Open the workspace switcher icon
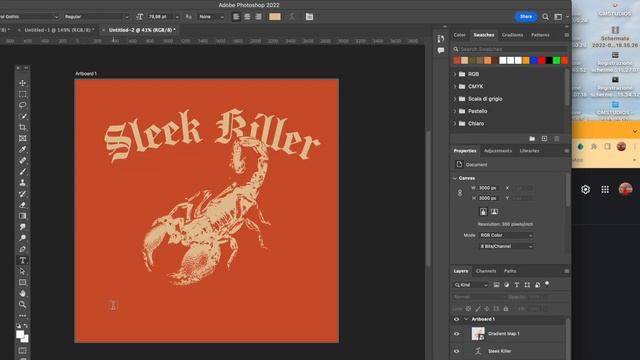640x360 pixels. click(558, 17)
